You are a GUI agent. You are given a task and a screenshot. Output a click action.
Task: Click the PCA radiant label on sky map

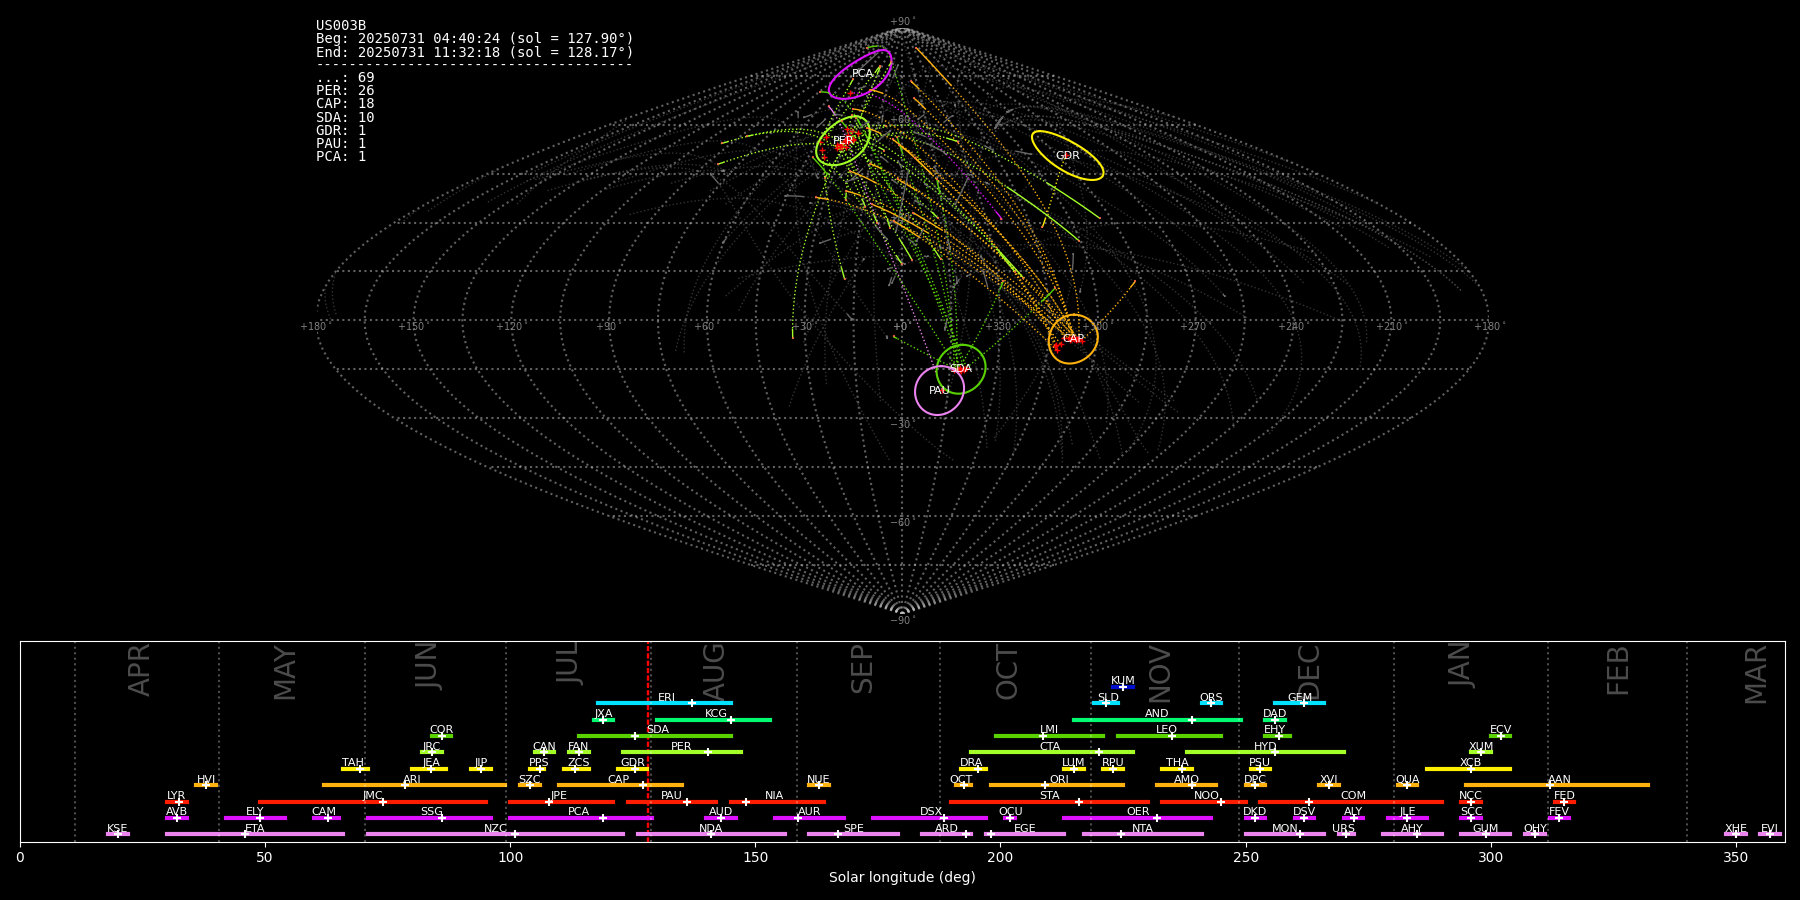(x=862, y=73)
